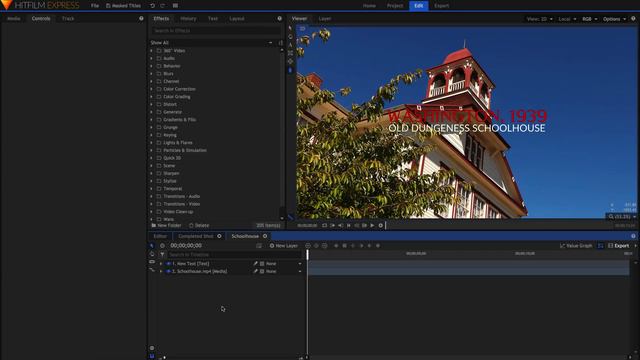Select the hand pan tool in viewer

[x=290, y=36]
